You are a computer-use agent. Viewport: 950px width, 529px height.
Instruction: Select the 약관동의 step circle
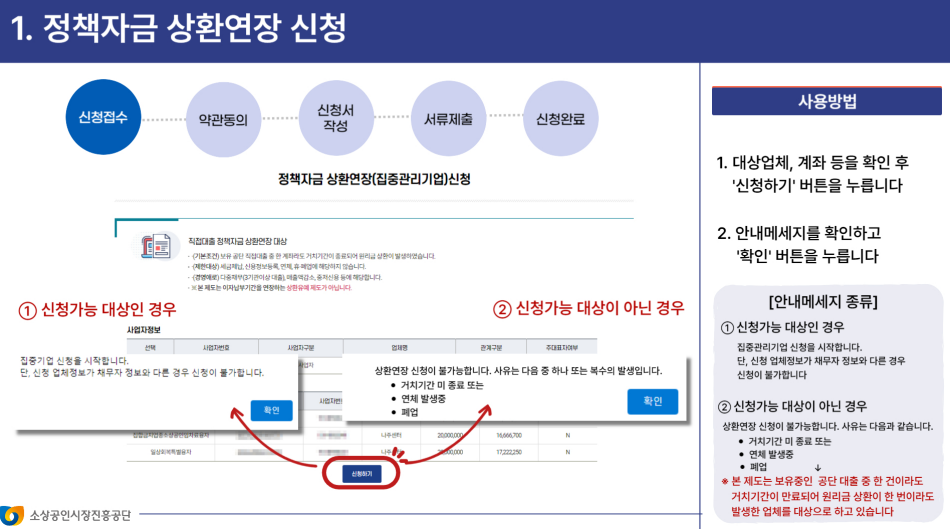coord(223,119)
